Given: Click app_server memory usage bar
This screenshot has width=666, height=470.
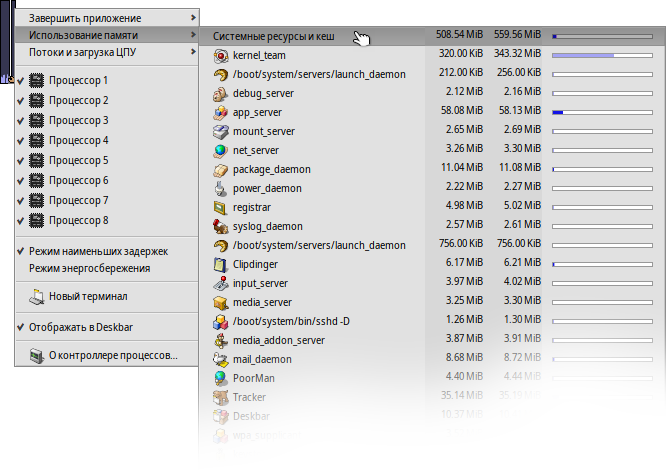Looking at the screenshot, I should point(602,113).
